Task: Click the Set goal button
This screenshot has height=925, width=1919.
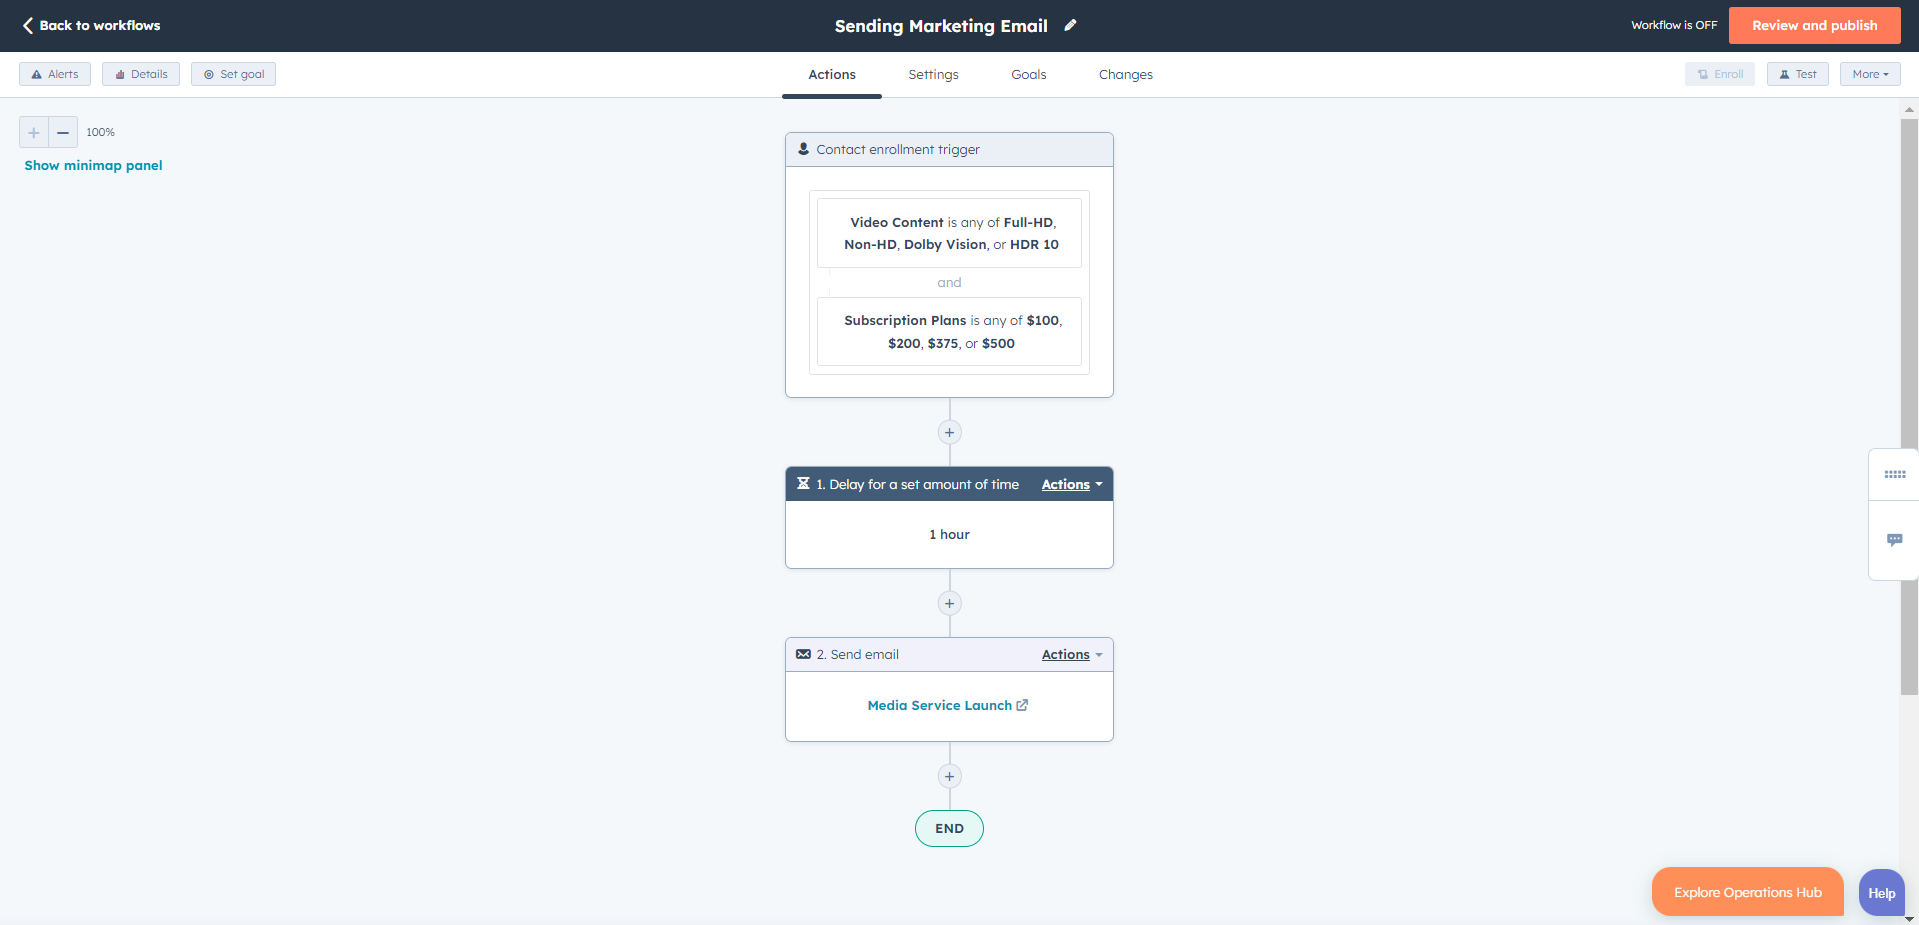Action: click(233, 74)
